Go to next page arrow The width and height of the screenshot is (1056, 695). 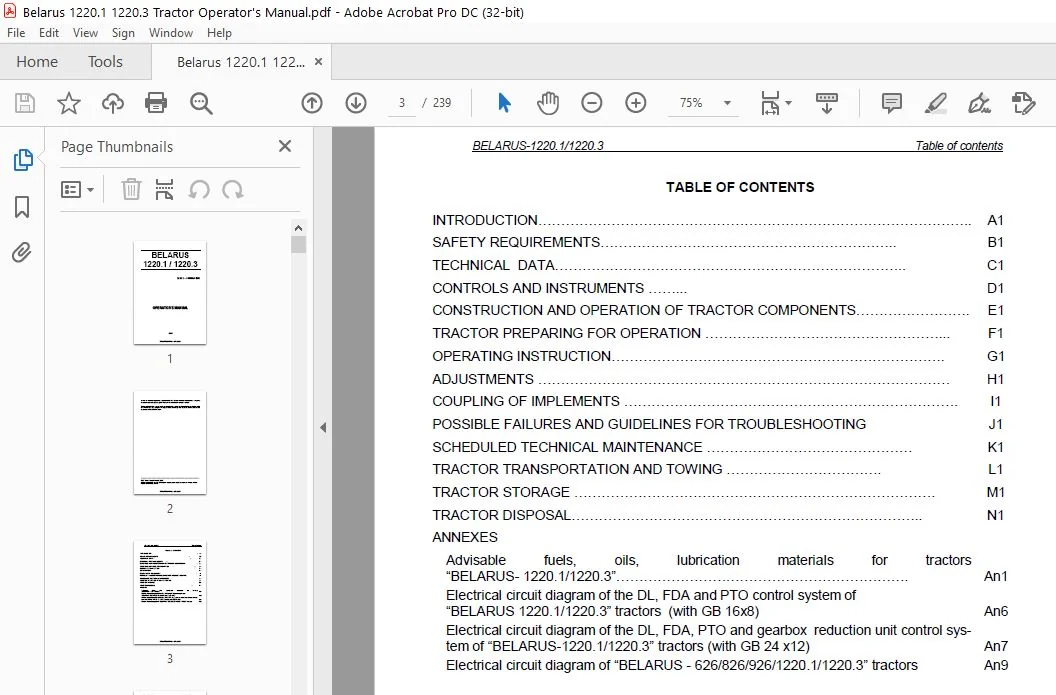point(356,103)
